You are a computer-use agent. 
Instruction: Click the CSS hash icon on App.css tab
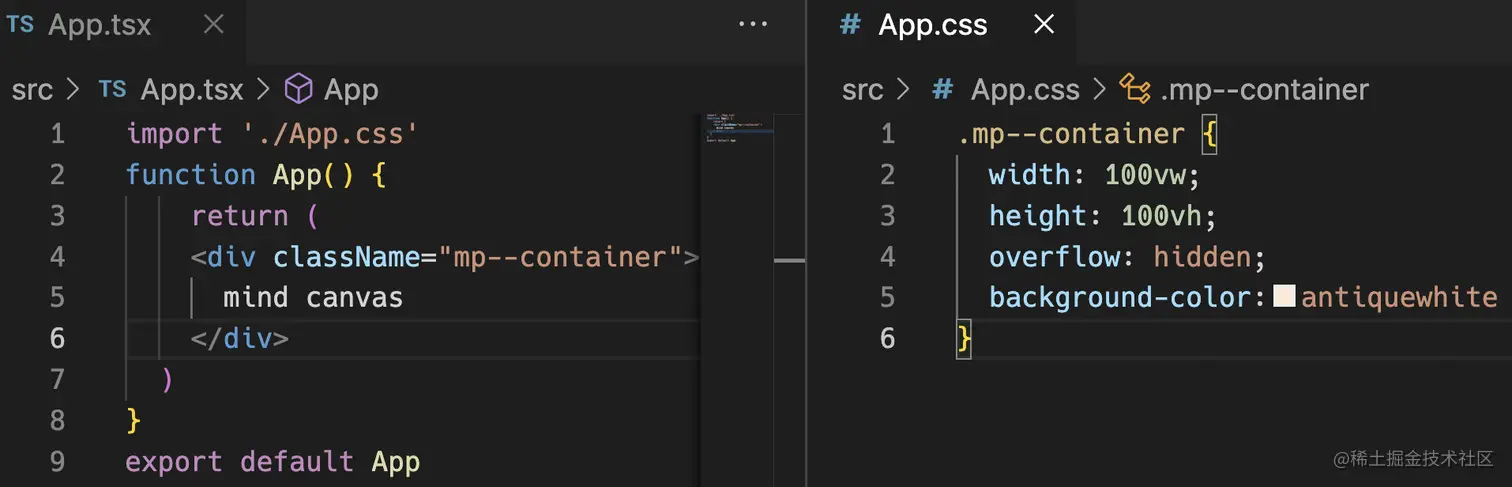[x=850, y=25]
